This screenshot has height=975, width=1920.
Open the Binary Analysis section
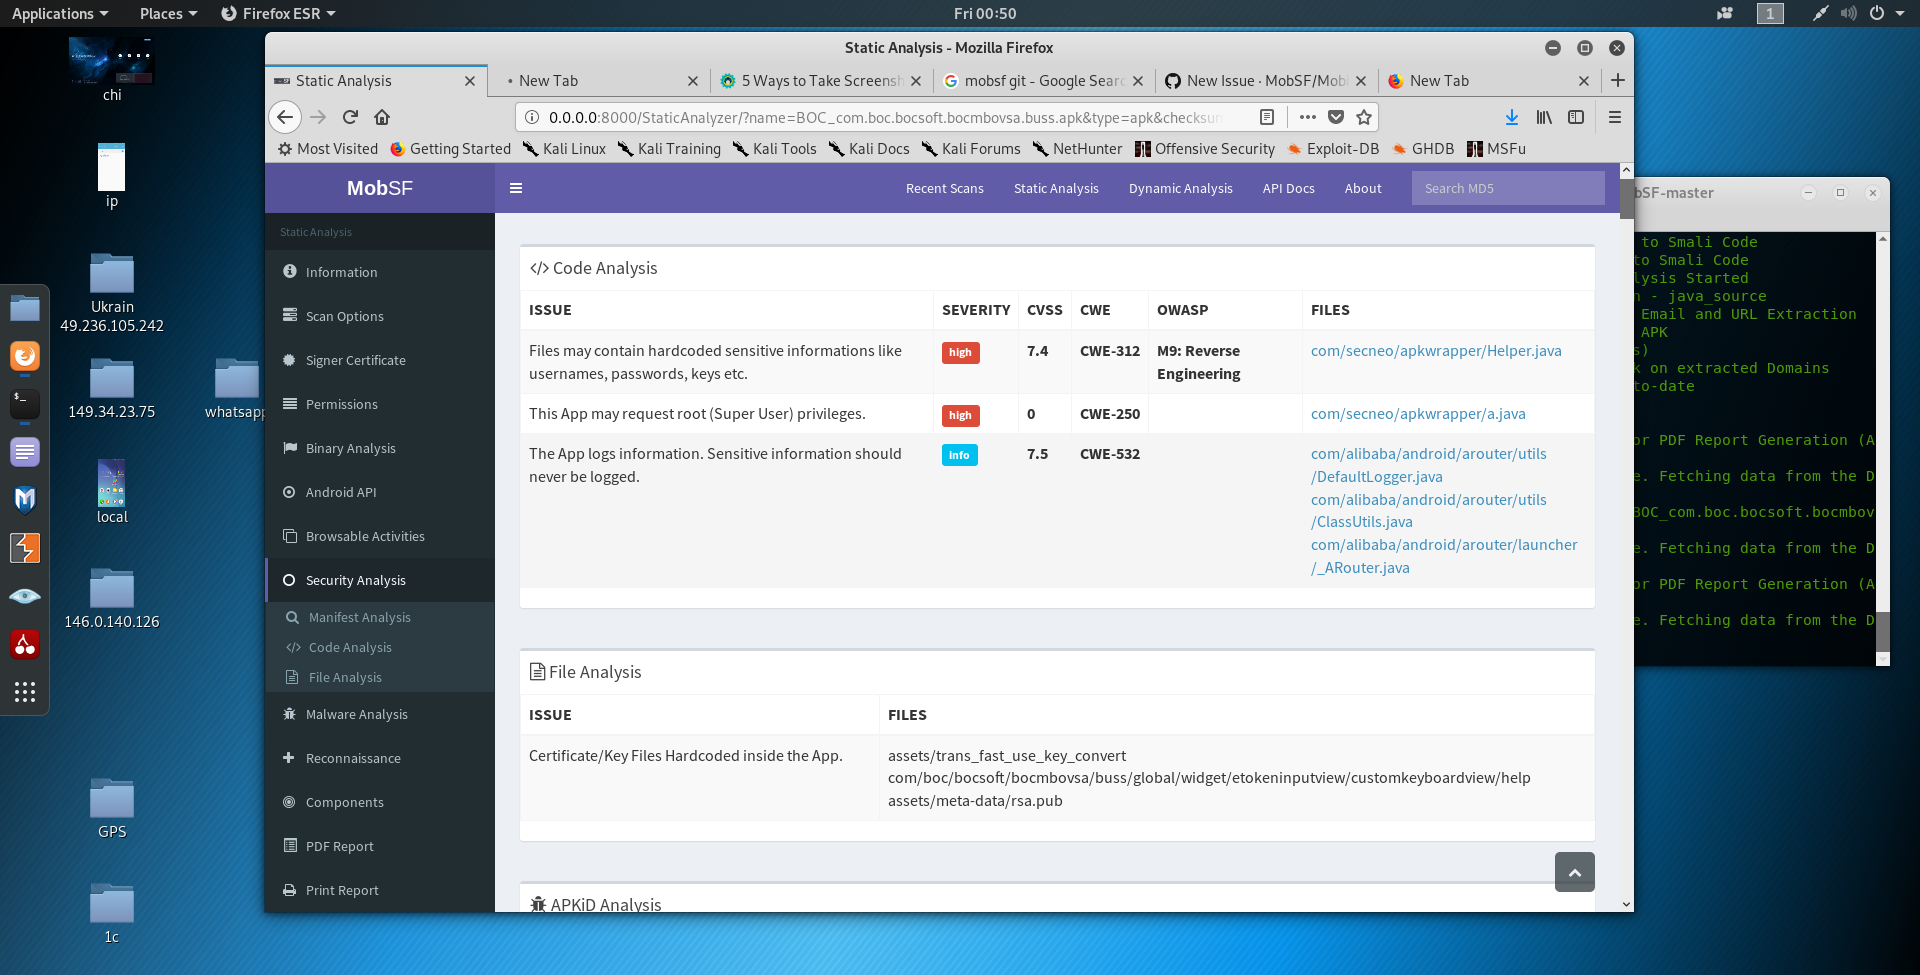coord(350,448)
